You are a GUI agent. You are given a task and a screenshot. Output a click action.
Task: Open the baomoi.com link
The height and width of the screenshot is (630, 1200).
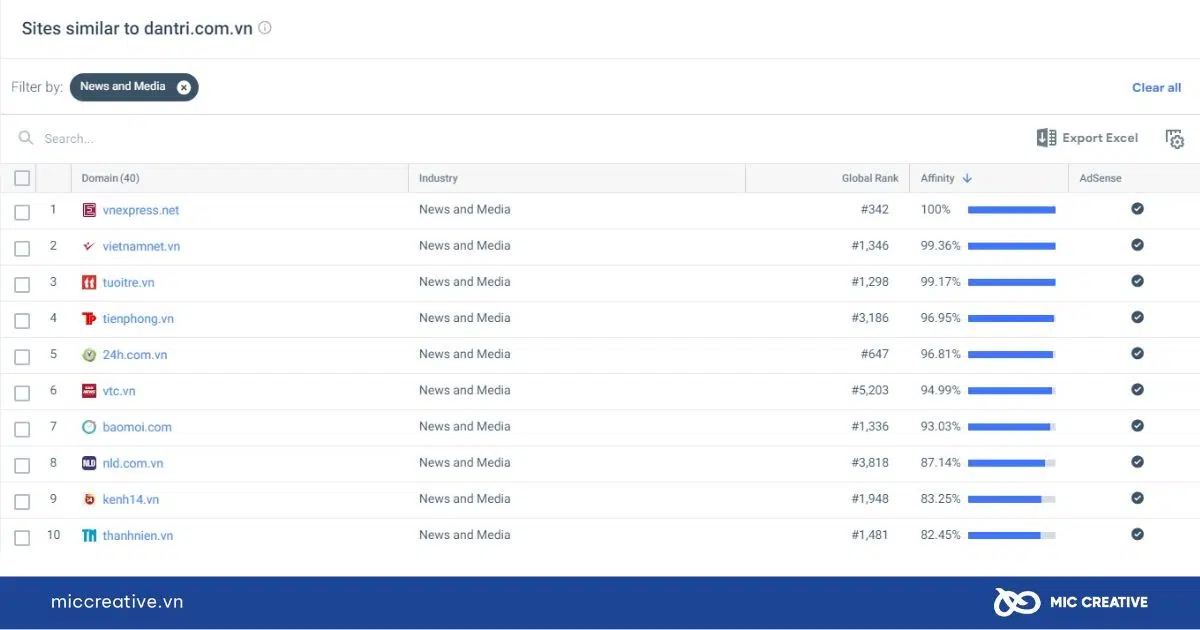pyautogui.click(x=137, y=427)
